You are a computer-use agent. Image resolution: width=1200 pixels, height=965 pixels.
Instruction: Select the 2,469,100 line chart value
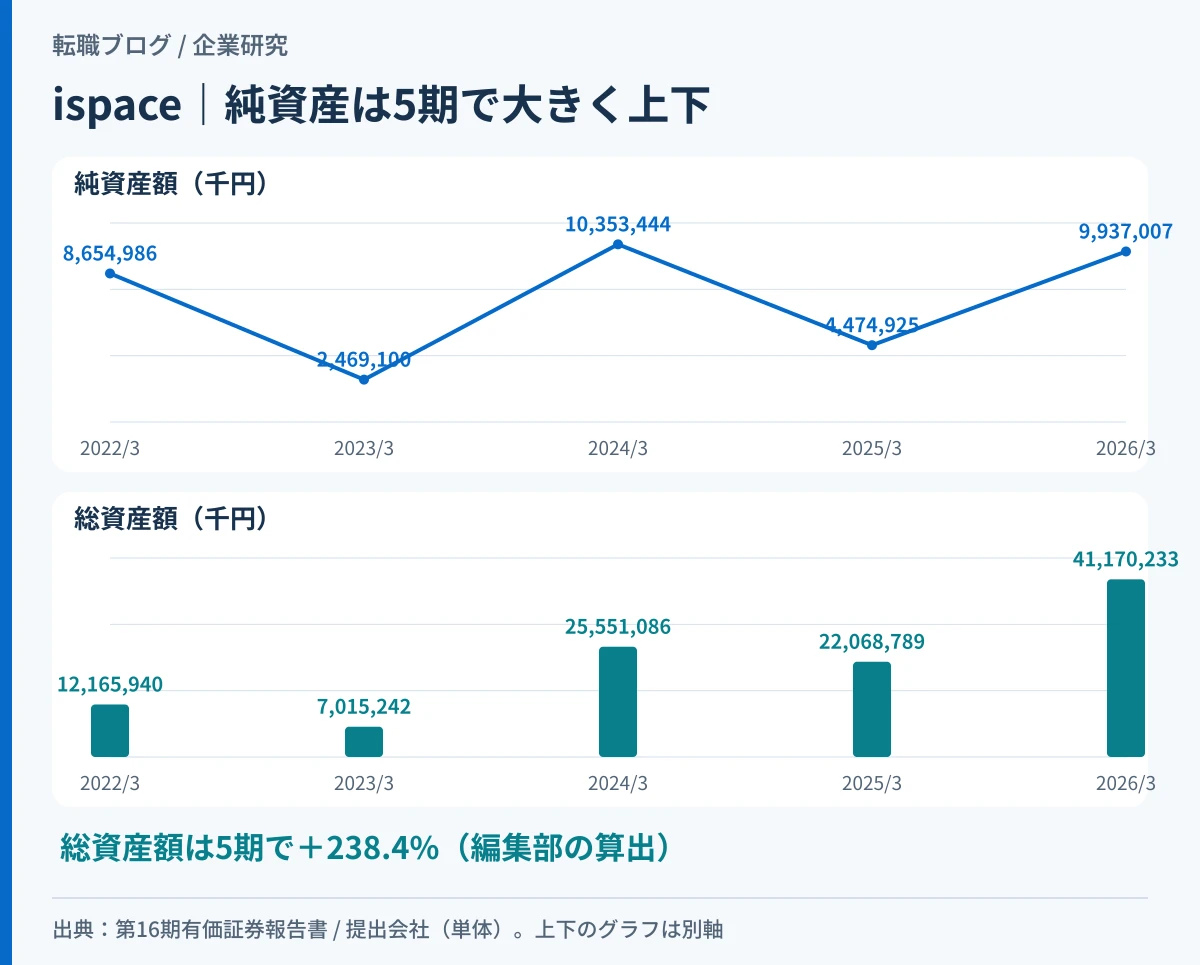click(x=364, y=360)
